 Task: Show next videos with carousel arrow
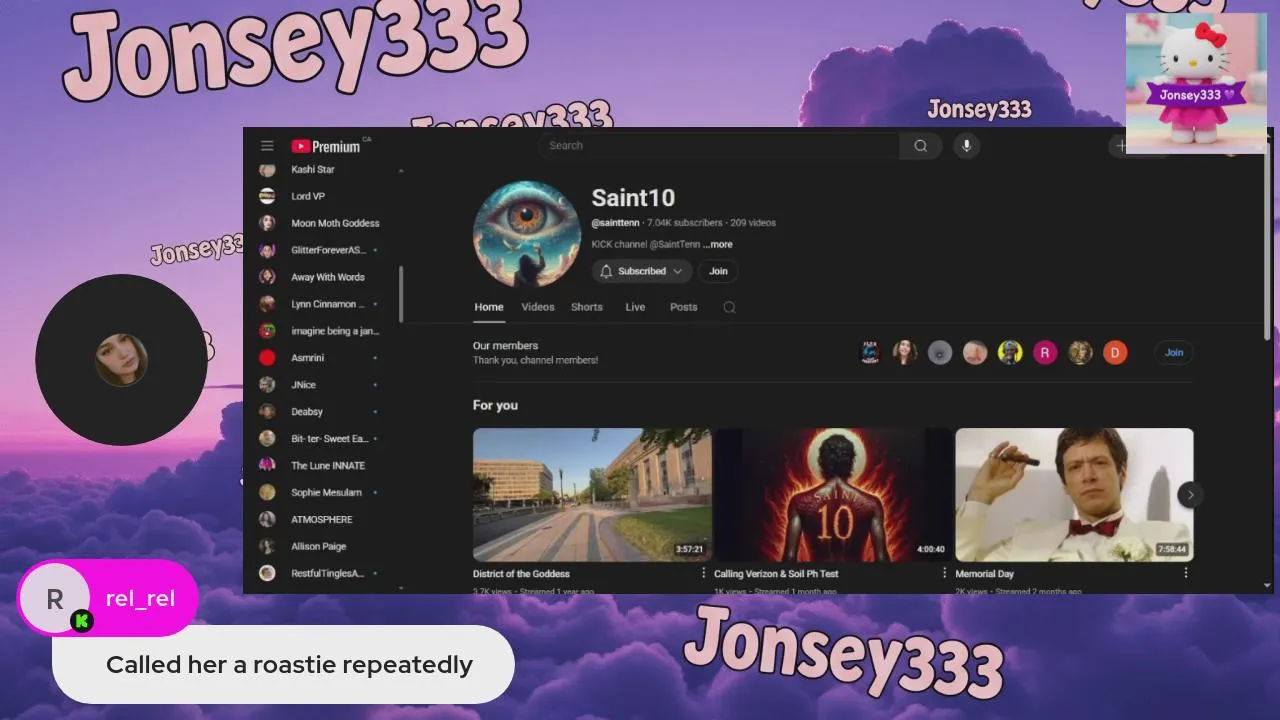click(x=1190, y=495)
